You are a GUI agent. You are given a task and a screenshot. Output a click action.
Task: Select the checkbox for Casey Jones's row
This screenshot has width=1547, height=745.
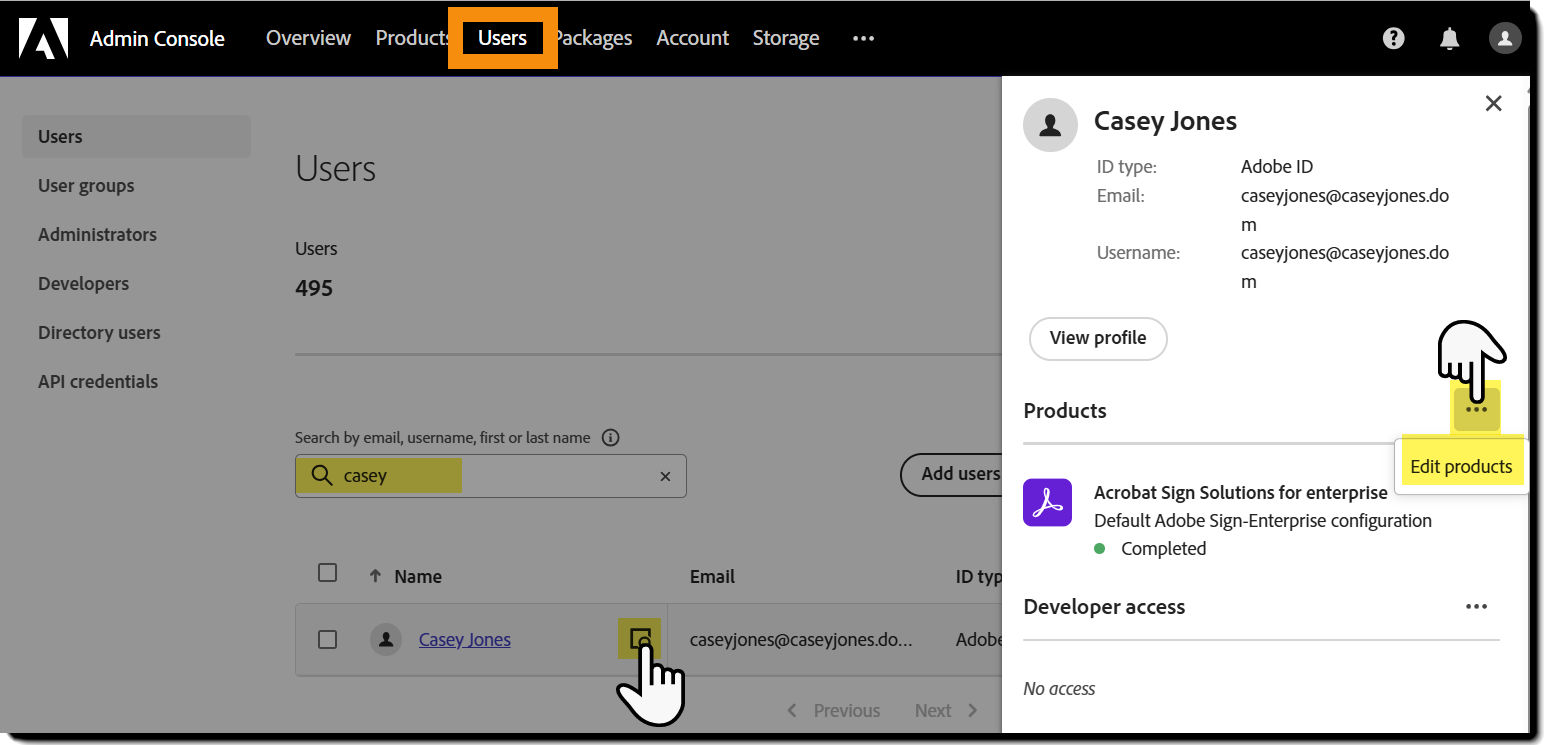pyautogui.click(x=327, y=639)
